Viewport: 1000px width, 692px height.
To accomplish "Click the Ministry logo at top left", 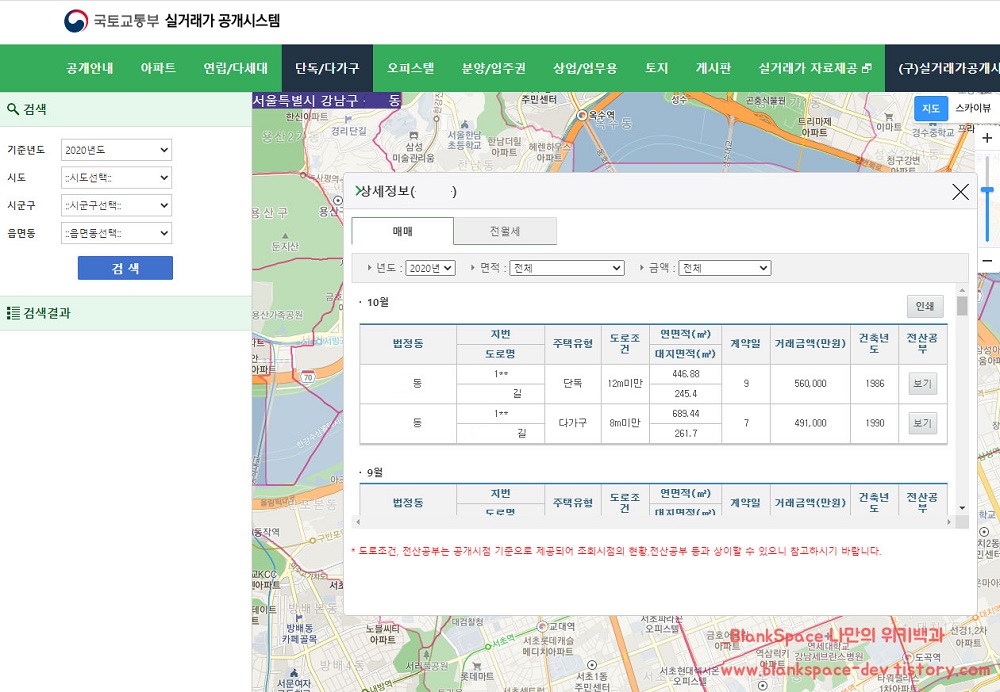I will (76, 21).
